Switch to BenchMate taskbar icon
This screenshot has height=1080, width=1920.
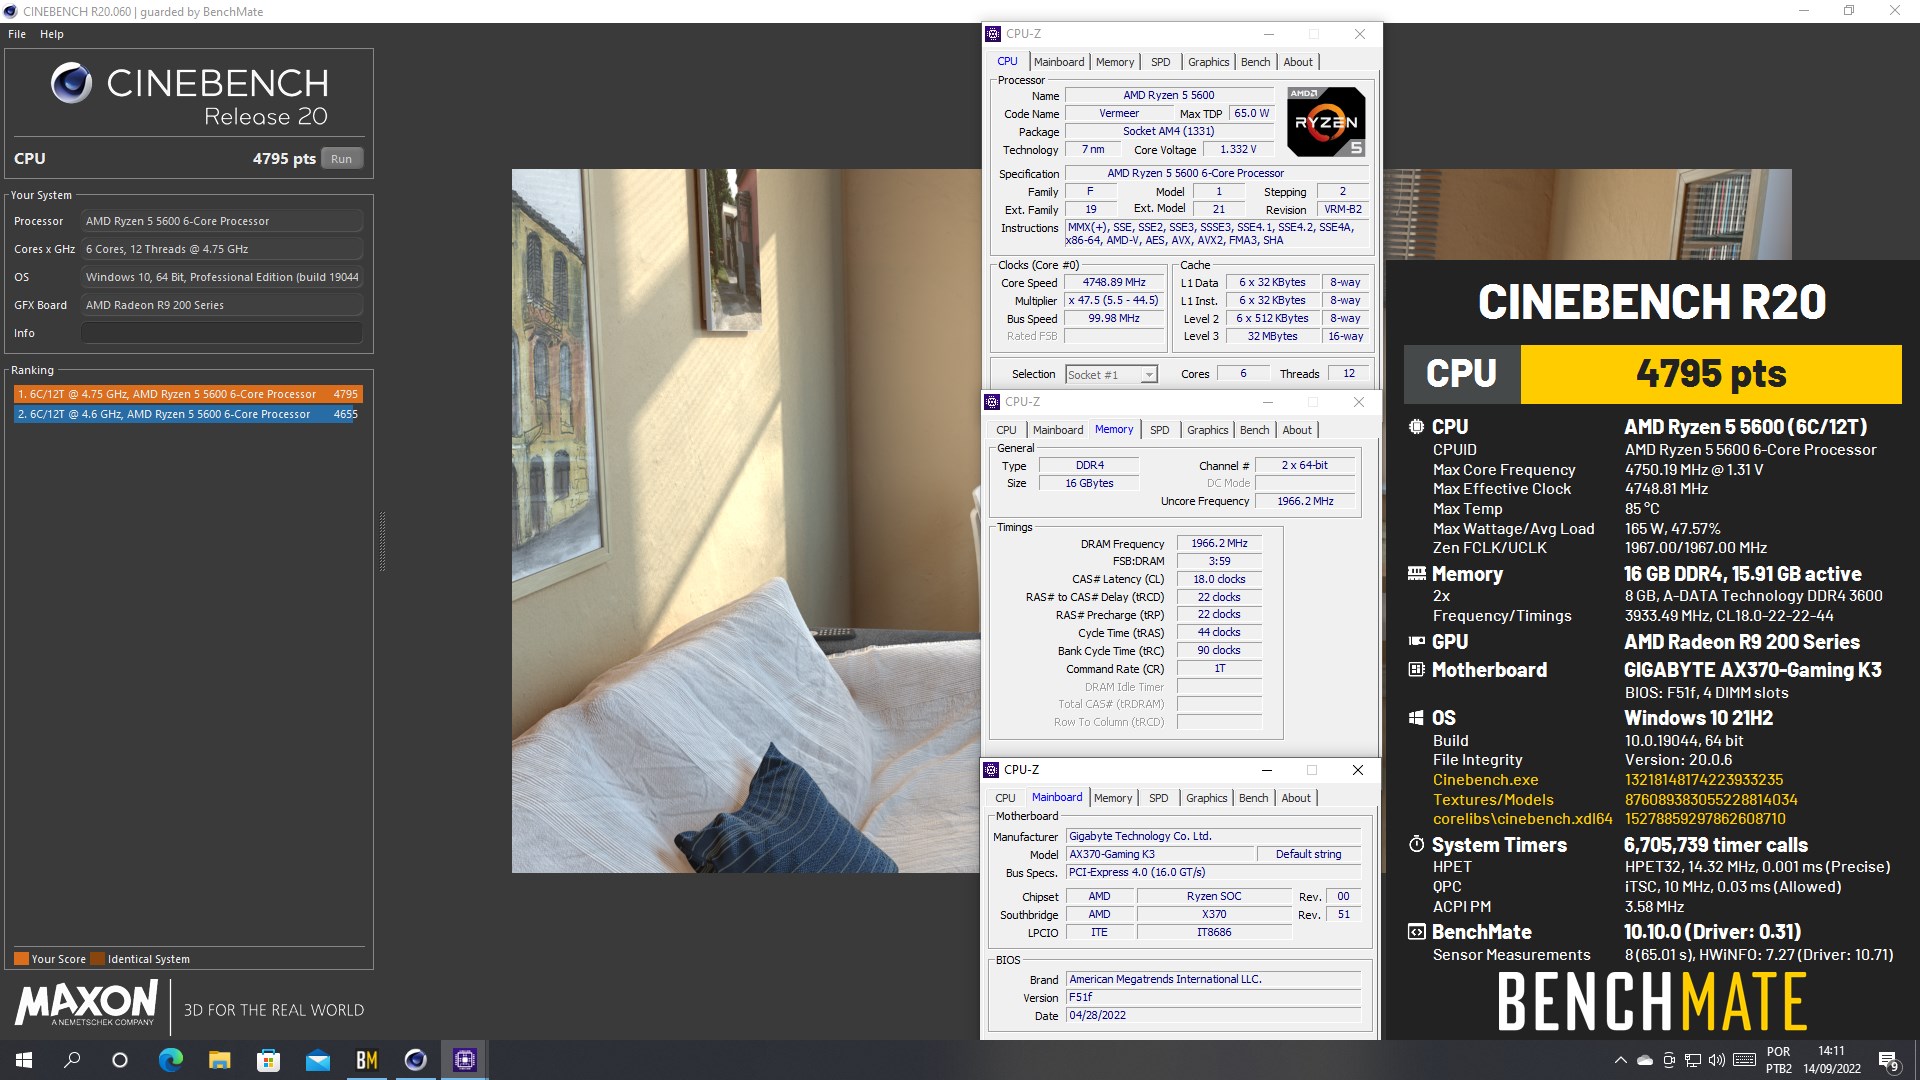tap(367, 1060)
